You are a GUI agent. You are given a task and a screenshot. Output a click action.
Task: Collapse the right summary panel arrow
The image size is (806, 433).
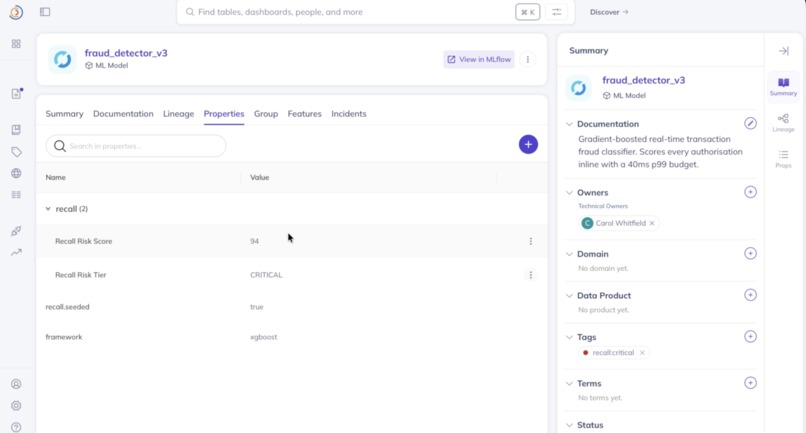coord(784,51)
